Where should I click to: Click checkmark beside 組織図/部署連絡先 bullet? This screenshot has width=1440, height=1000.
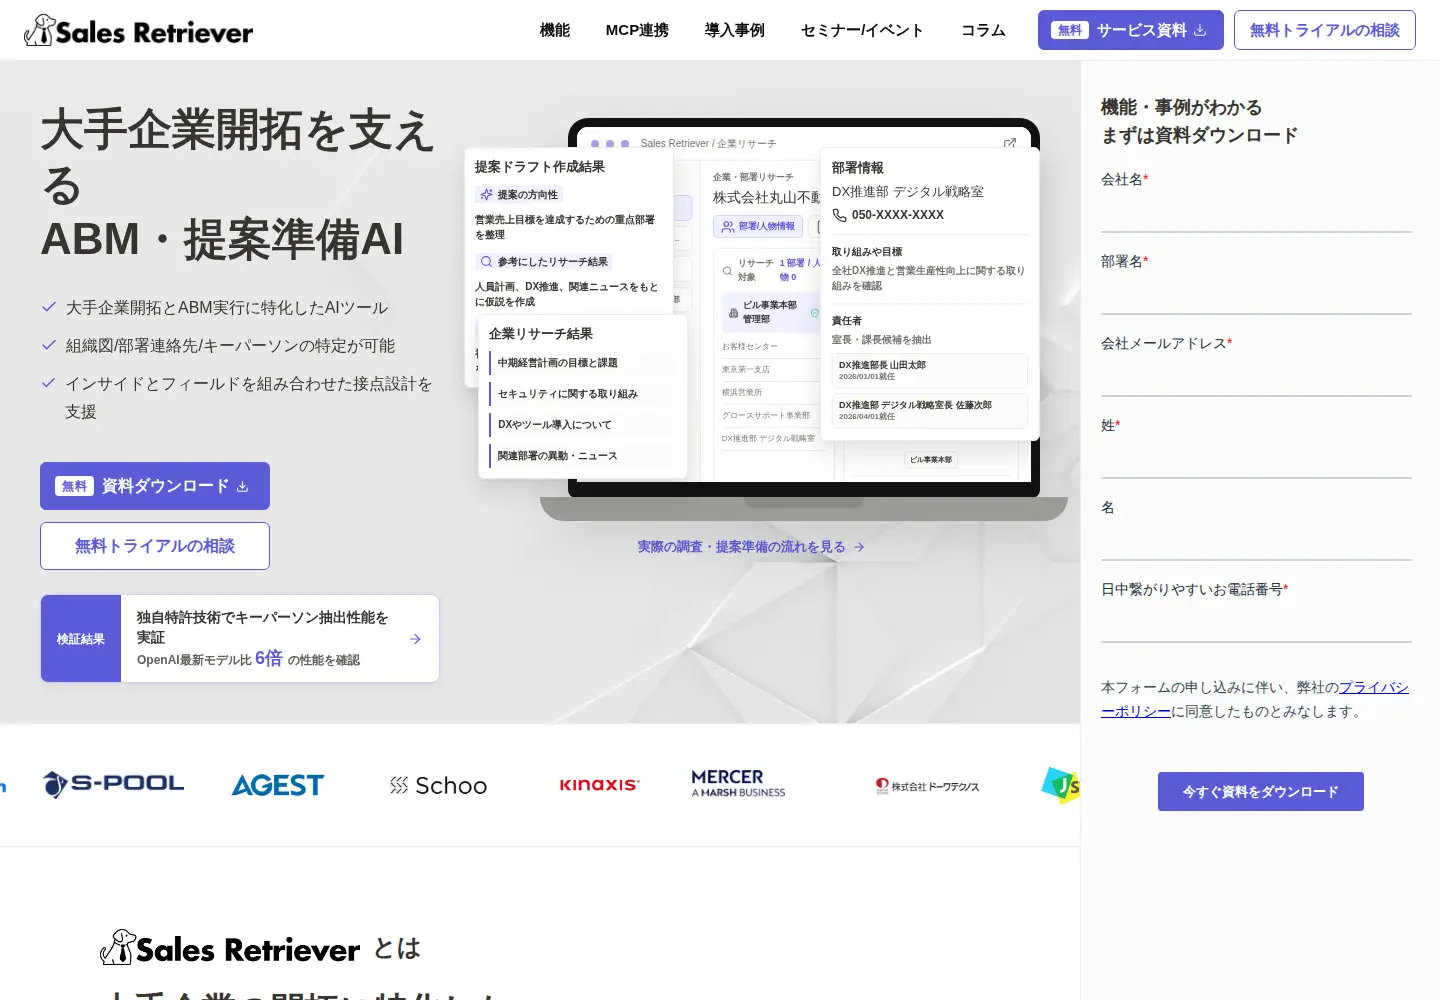pos(48,345)
